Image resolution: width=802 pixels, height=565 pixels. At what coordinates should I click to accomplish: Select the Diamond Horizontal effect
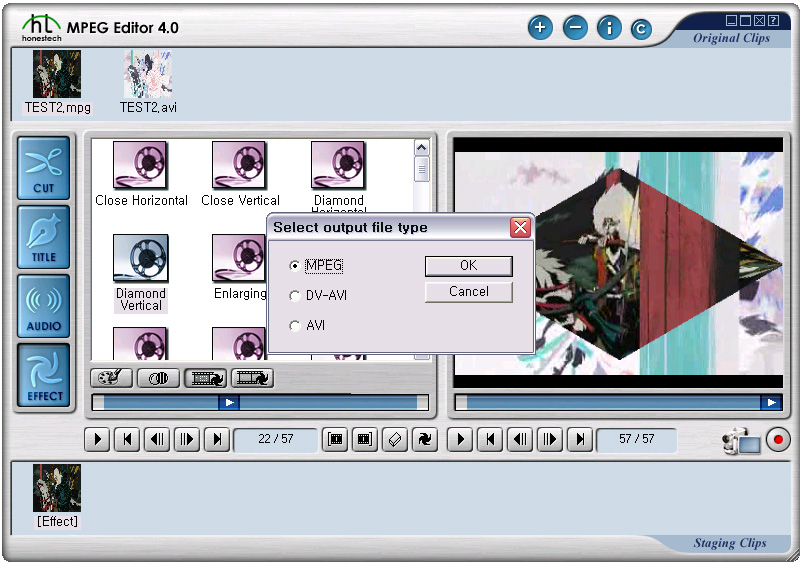(x=339, y=176)
